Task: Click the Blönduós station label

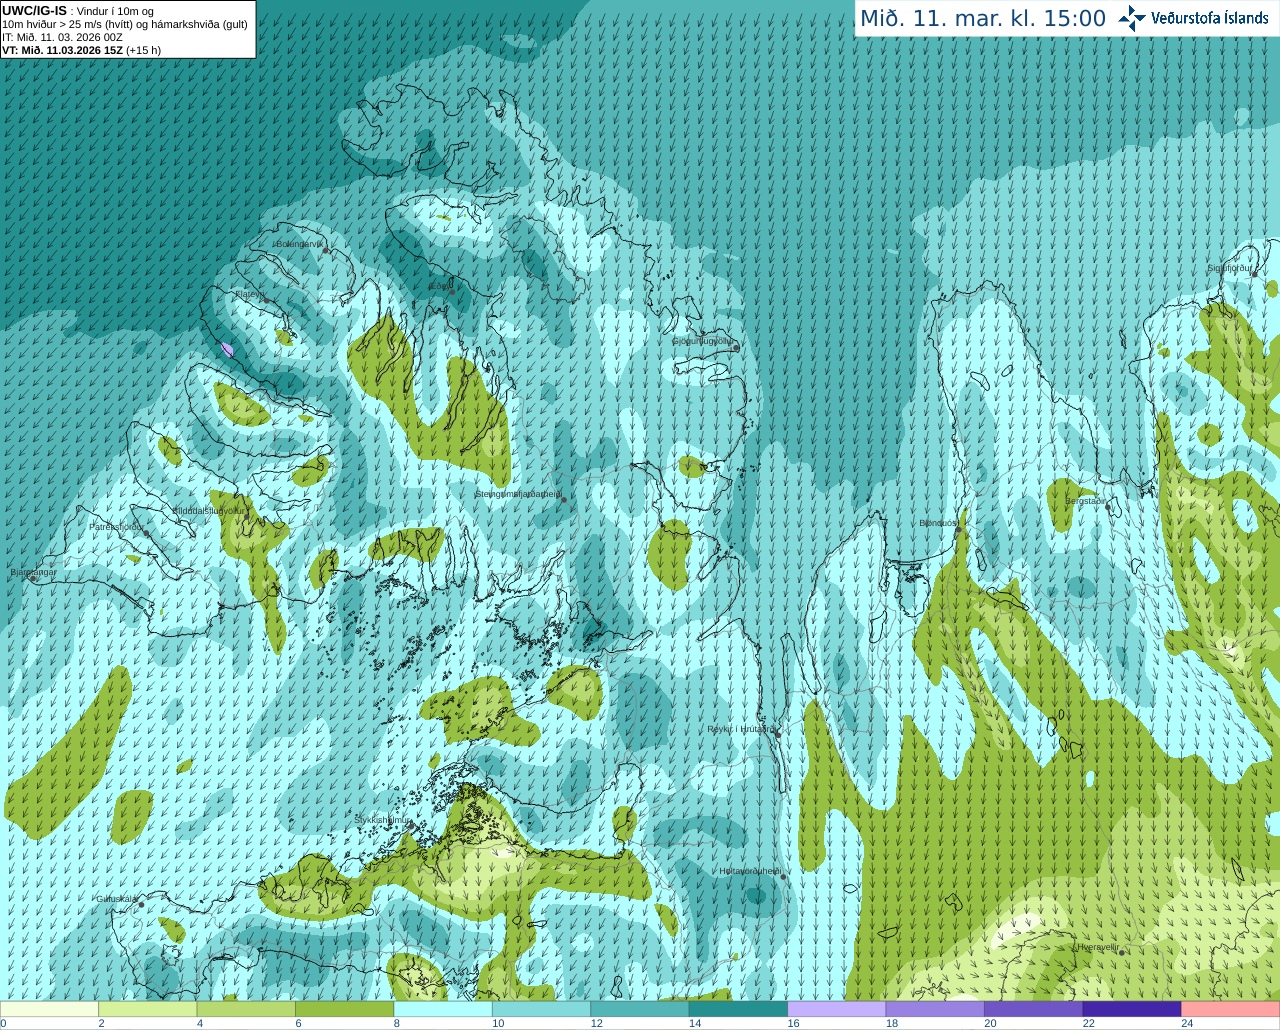Action: pyautogui.click(x=939, y=523)
